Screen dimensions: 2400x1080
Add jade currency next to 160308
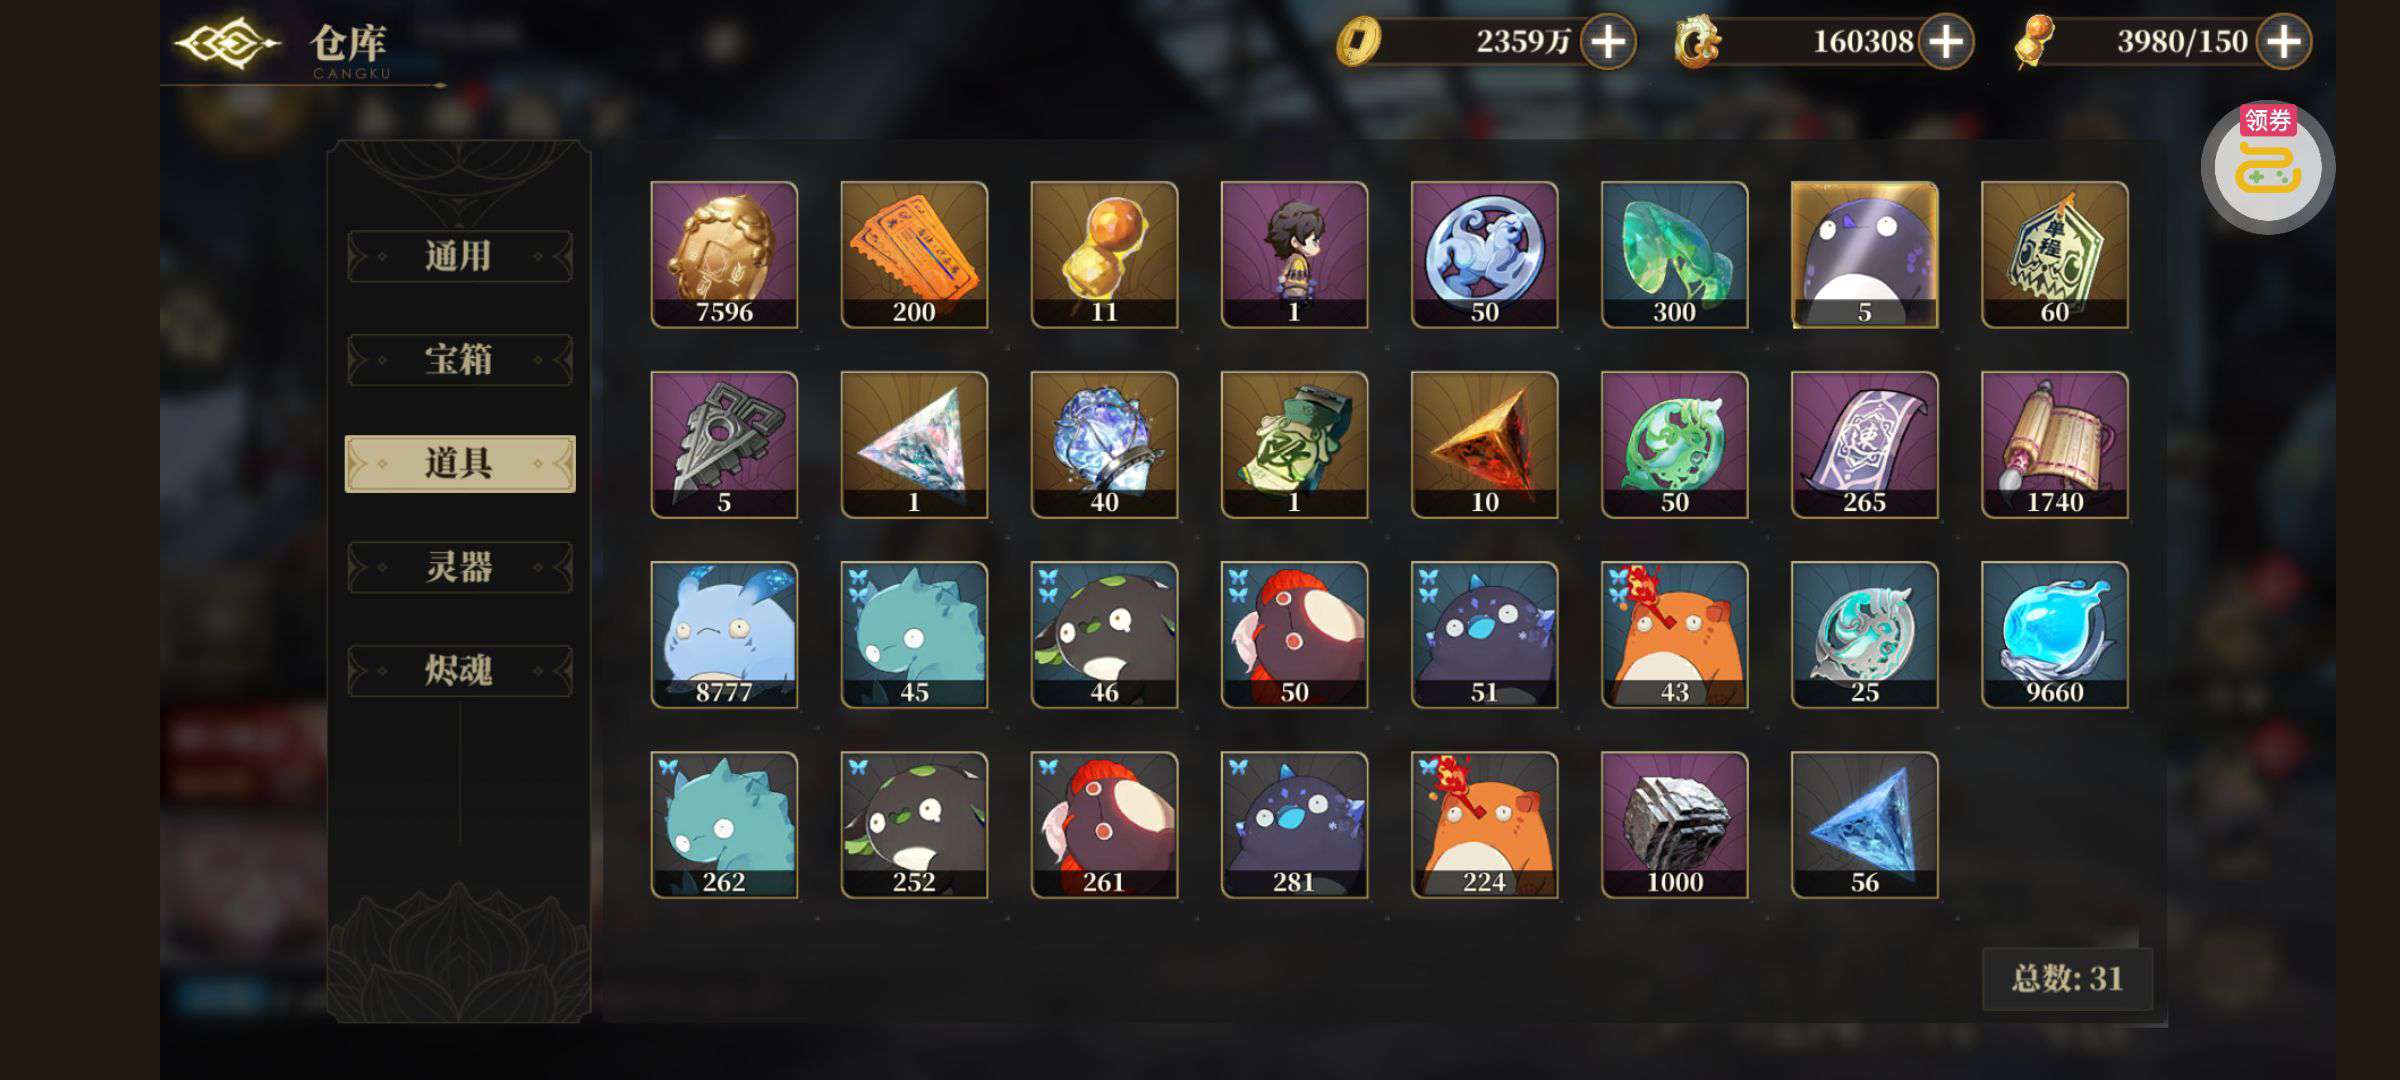coord(1945,42)
